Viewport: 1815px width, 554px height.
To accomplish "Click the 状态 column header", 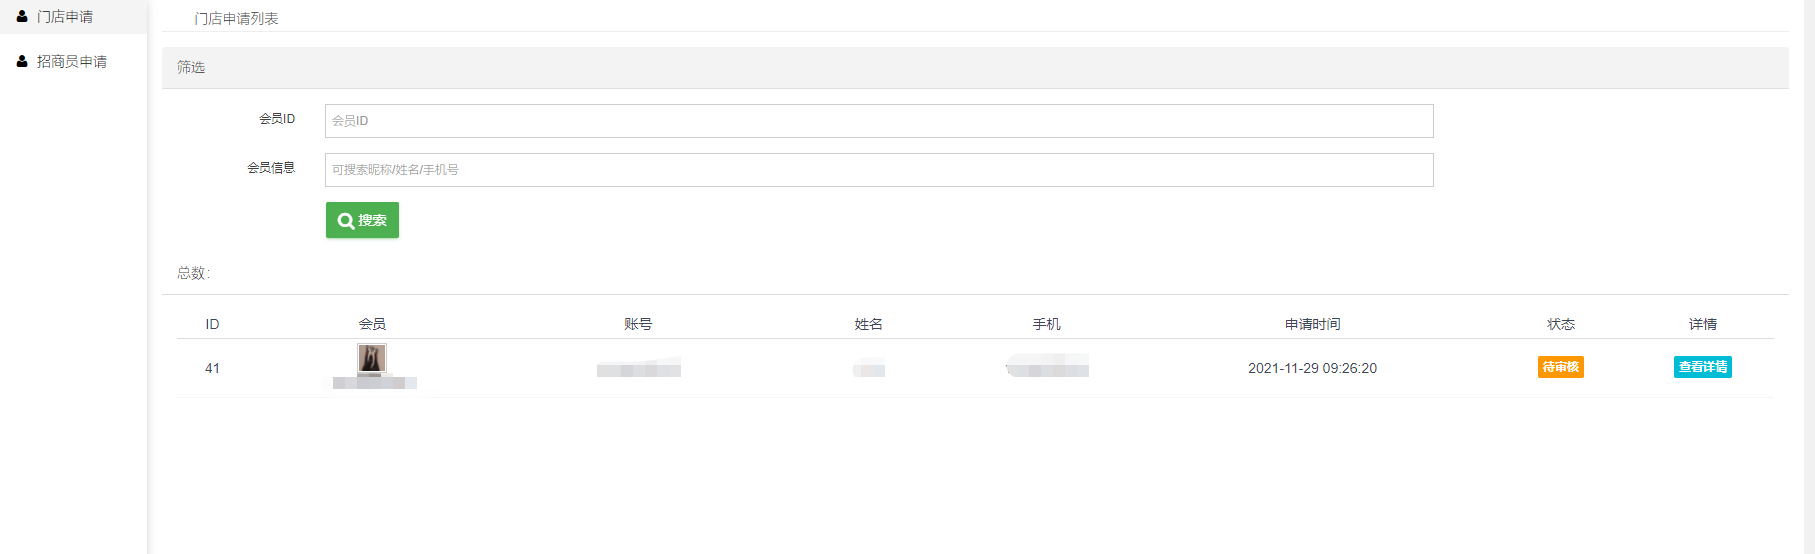I will pos(1561,324).
